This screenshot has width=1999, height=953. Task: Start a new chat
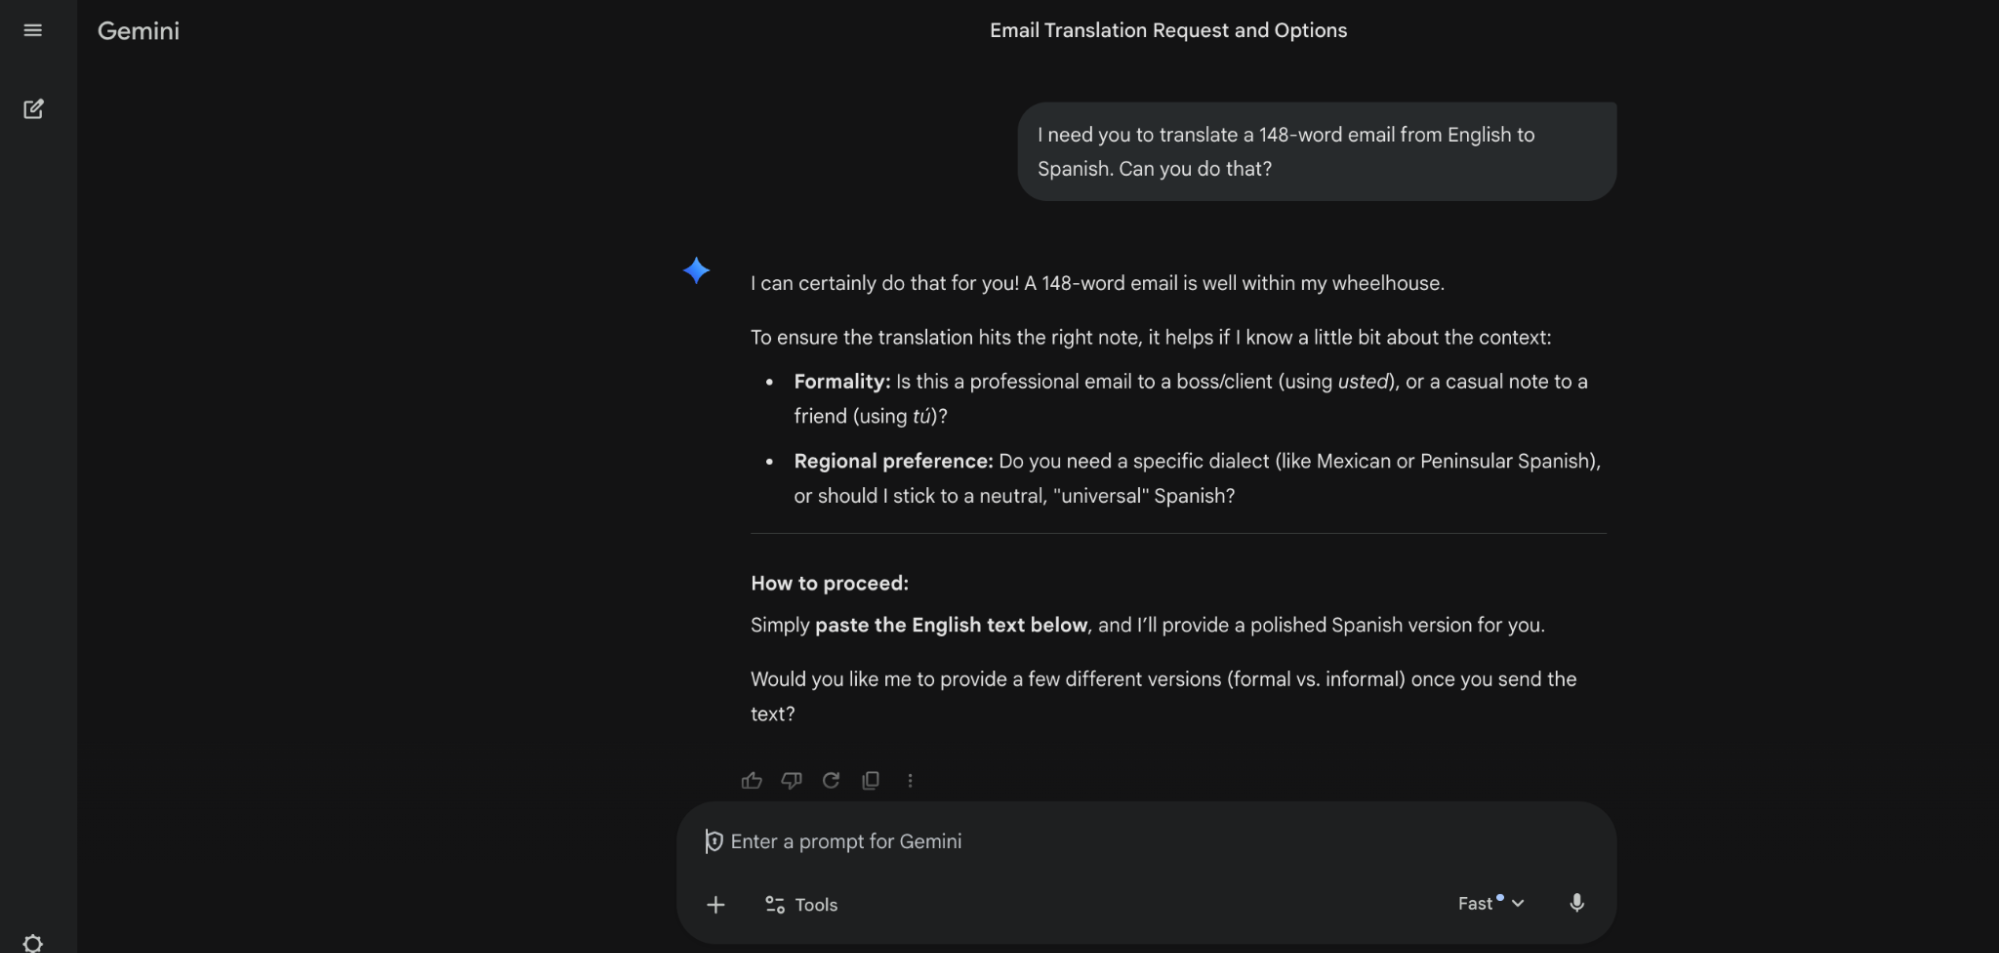[x=33, y=108]
